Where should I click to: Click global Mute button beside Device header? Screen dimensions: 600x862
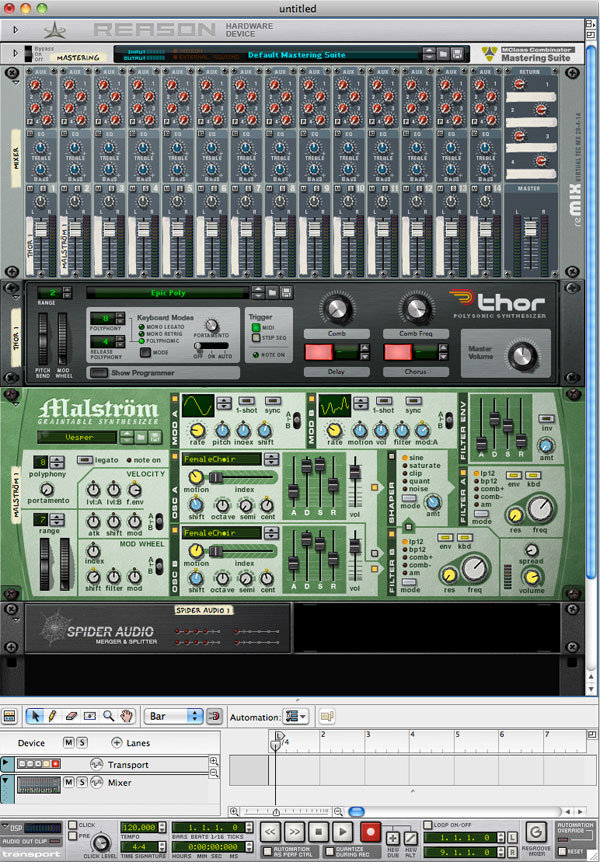(68, 743)
